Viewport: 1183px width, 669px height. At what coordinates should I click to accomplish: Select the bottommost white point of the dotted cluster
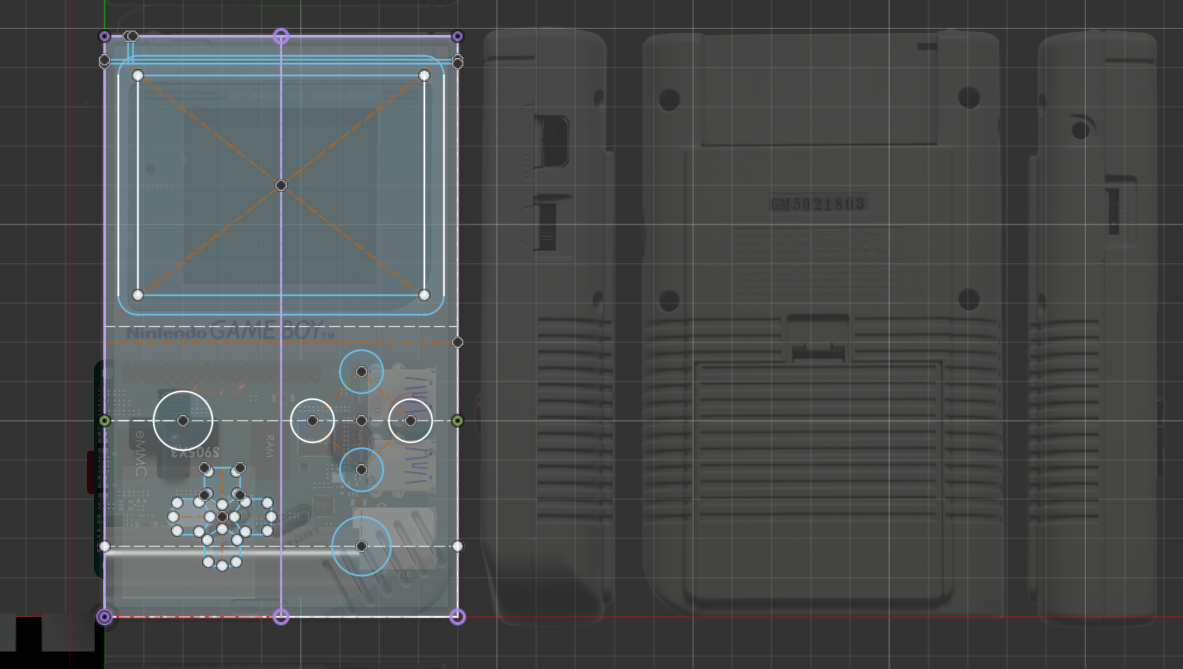point(222,566)
